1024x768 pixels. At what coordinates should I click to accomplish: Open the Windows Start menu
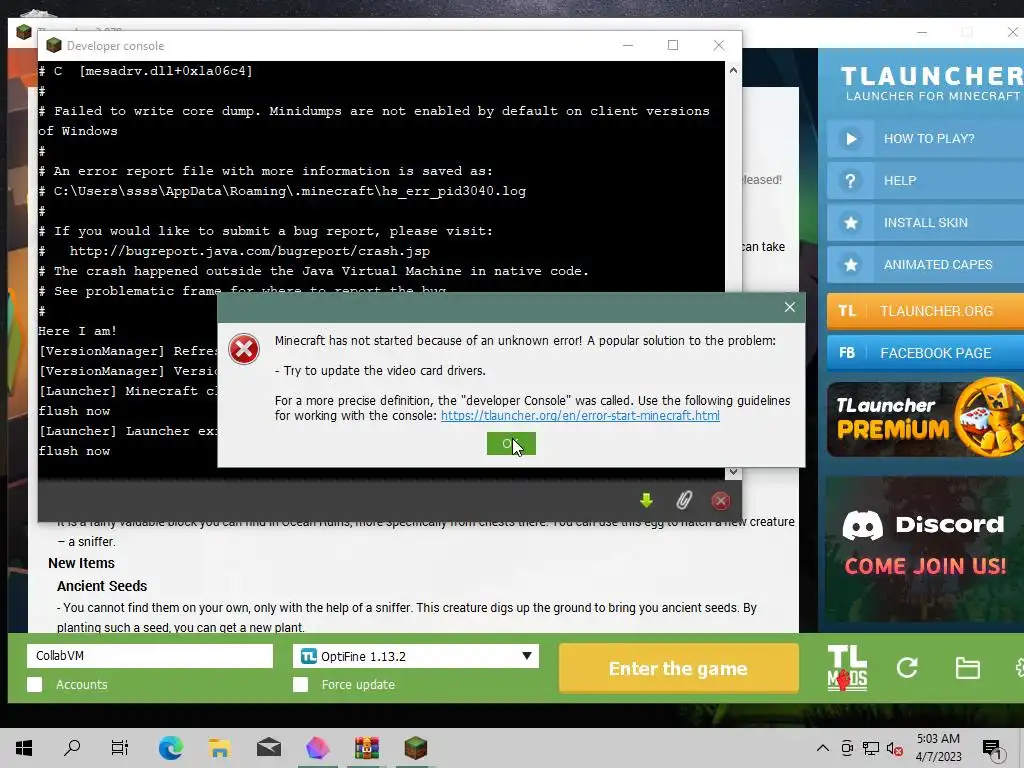point(24,748)
